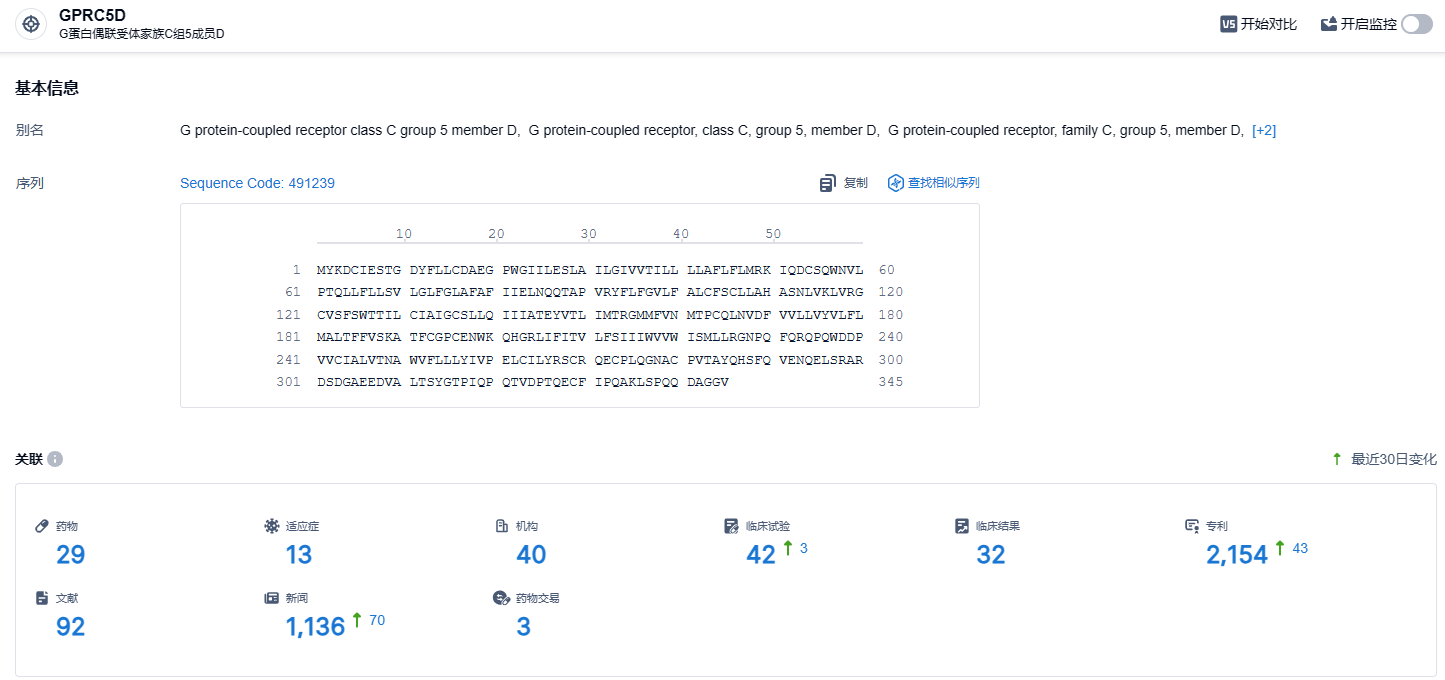Open the 42 clinical trials count
Viewport: 1445px width, 680px height.
point(761,554)
